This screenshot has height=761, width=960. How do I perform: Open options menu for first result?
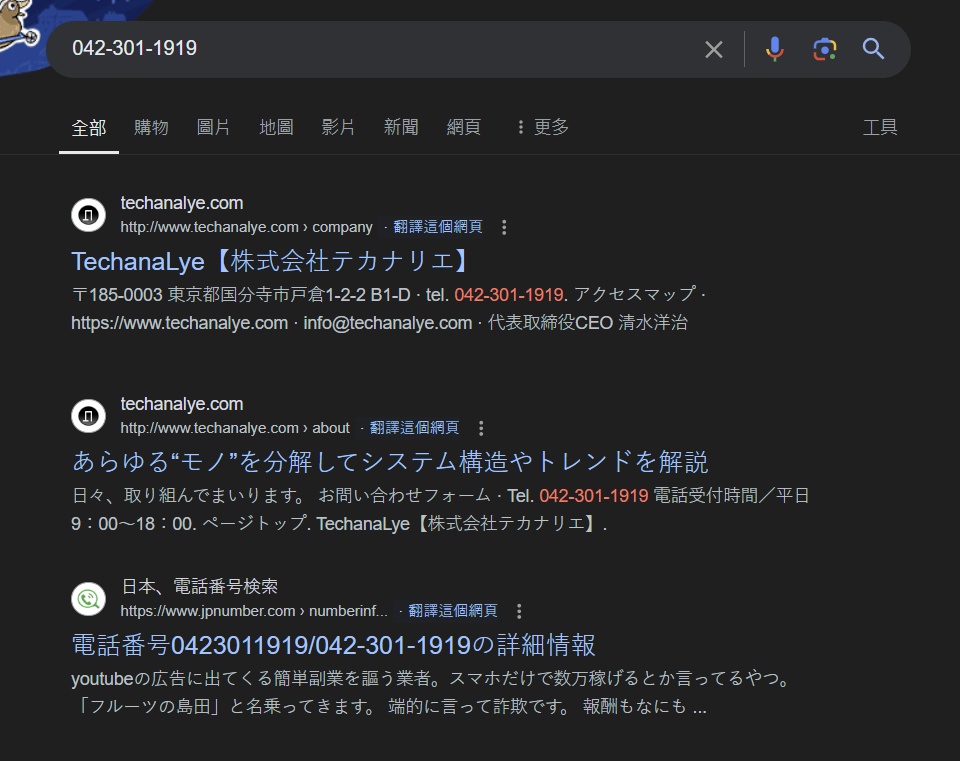tap(504, 227)
